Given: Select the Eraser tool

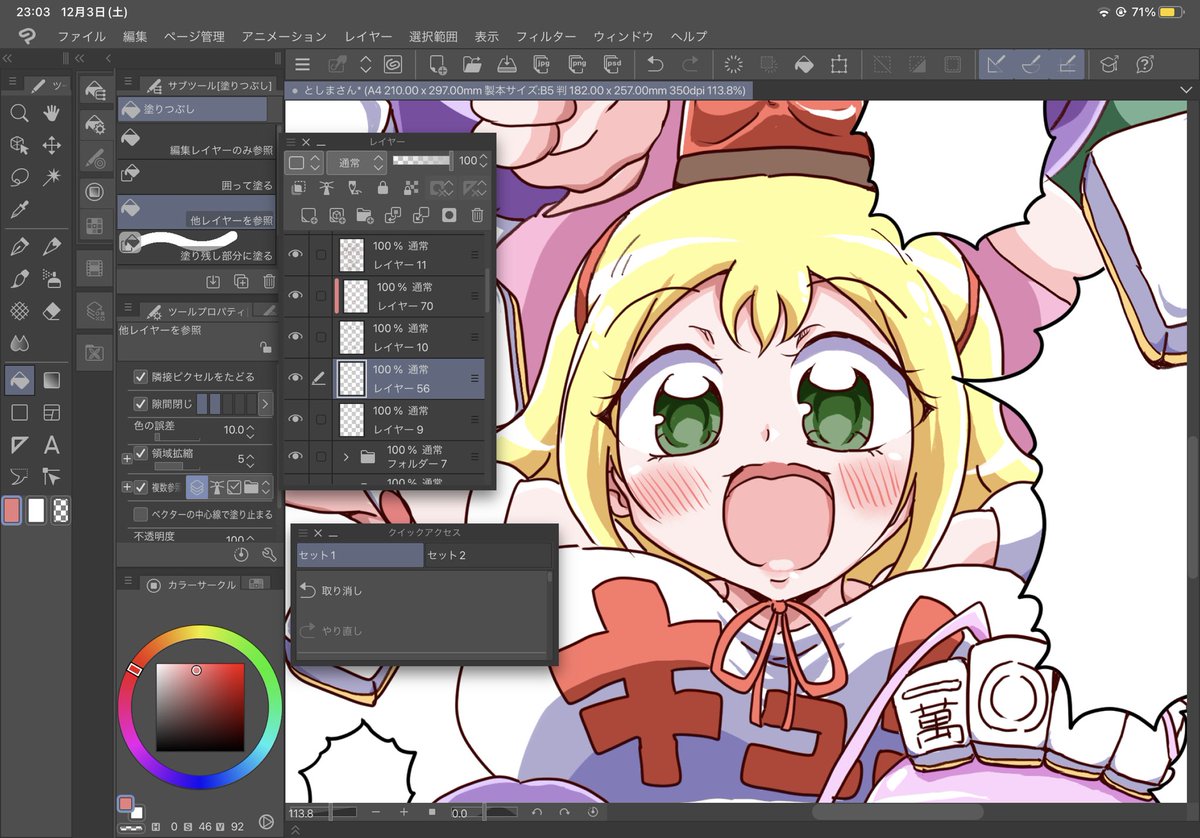Looking at the screenshot, I should pos(53,312).
